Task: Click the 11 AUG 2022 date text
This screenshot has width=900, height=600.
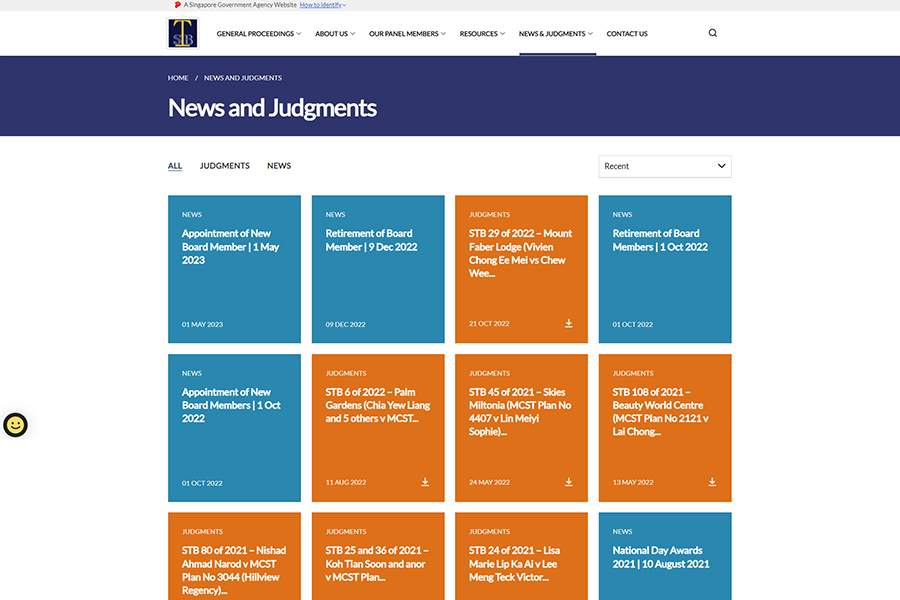Action: (346, 482)
